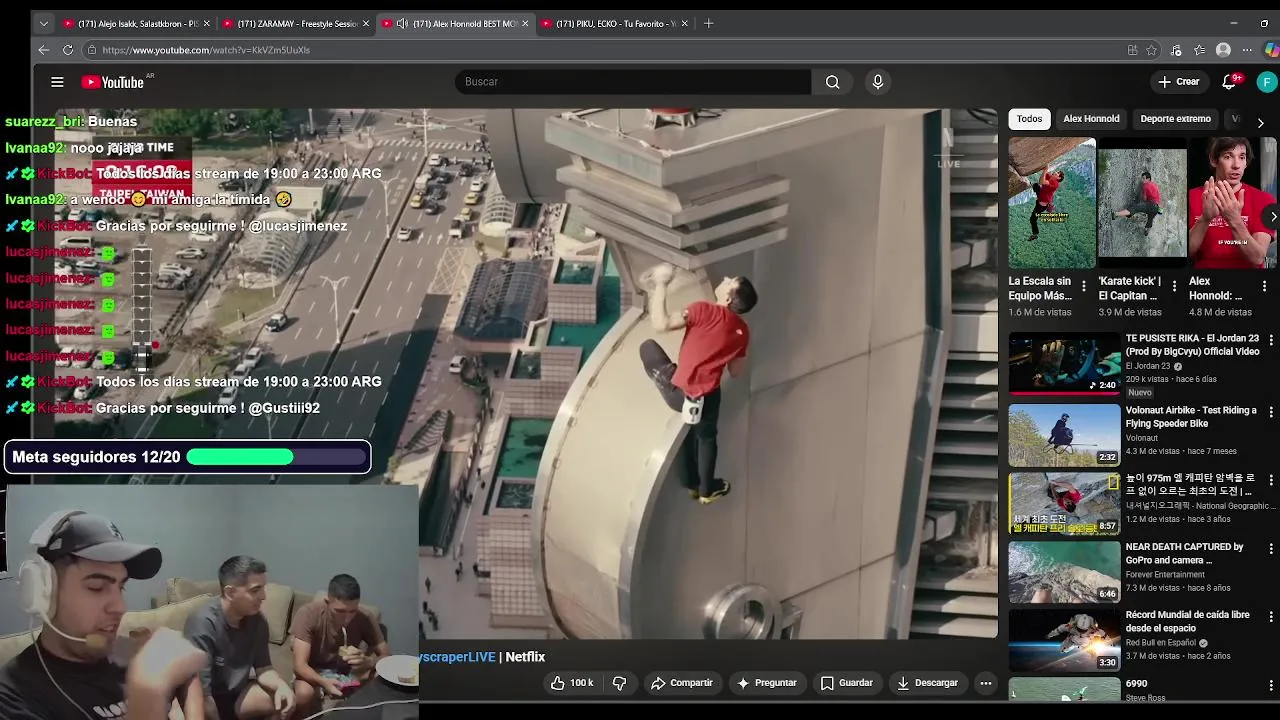This screenshot has height=720, width=1280.
Task: Open options for Récord Mundial de caída video
Action: tap(1271, 617)
